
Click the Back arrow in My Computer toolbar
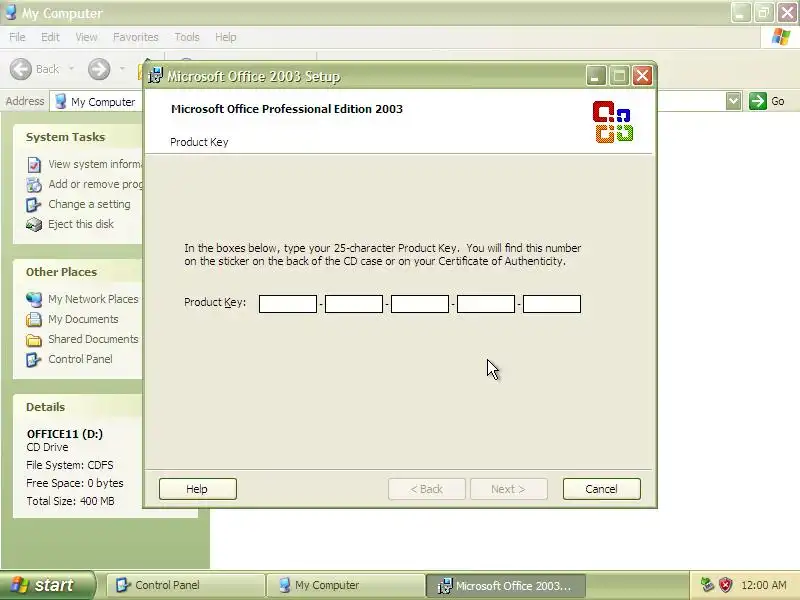[x=21, y=69]
